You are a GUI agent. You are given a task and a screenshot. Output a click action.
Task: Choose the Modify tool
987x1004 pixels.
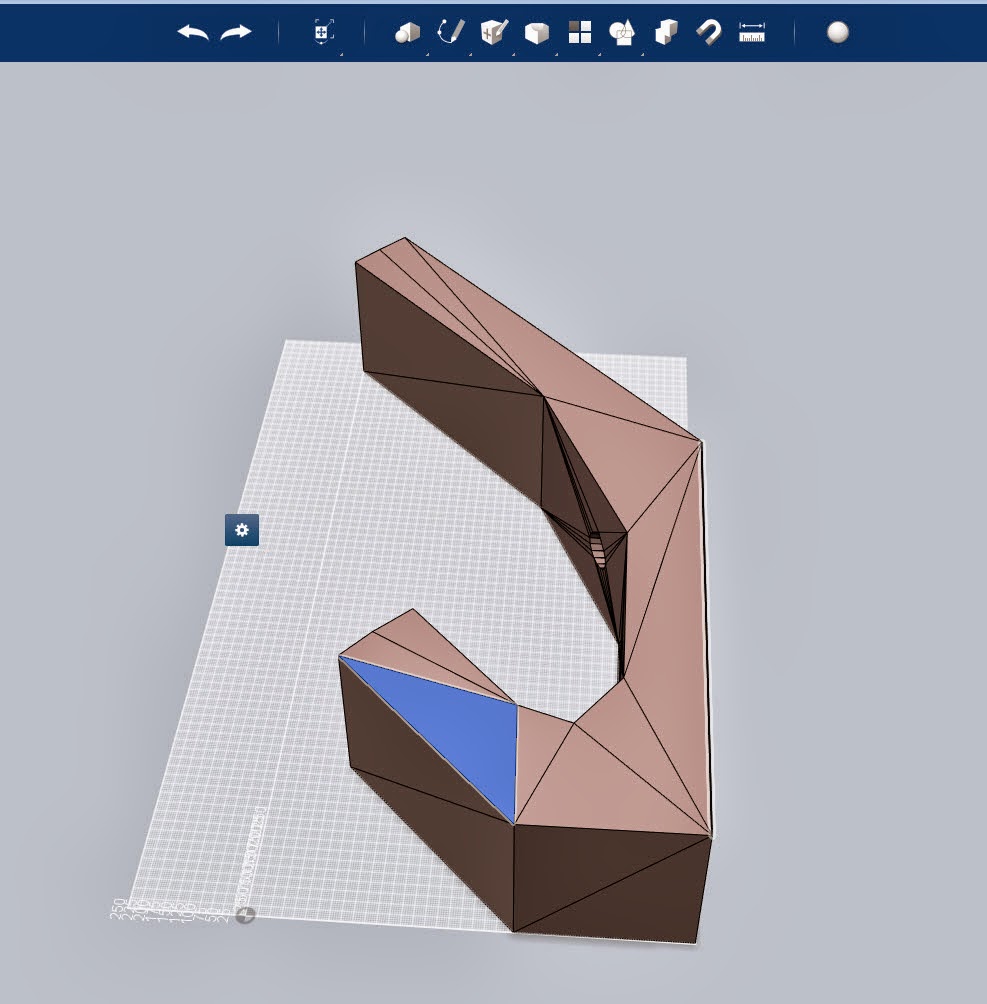(x=537, y=33)
